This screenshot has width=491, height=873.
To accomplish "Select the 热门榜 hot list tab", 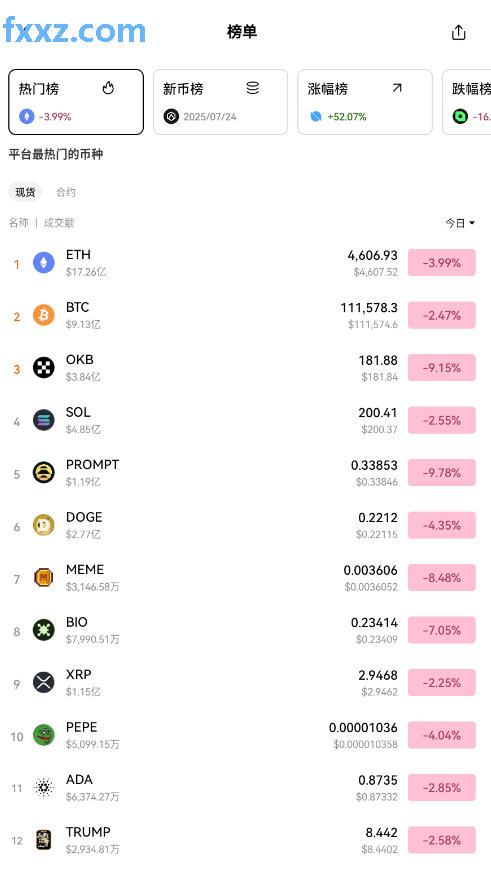I will pyautogui.click(x=76, y=102).
